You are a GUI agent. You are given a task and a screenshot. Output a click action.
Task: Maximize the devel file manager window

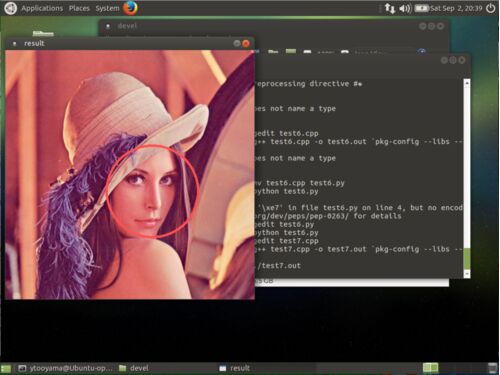point(431,26)
